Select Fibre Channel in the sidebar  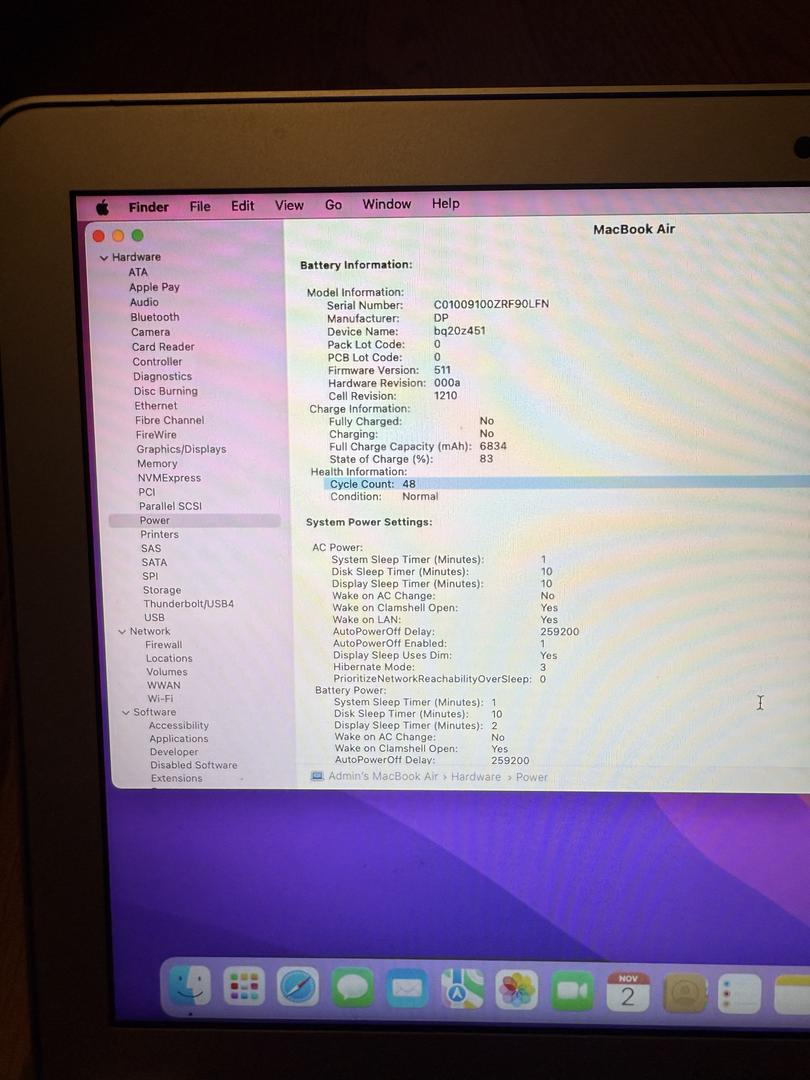(x=169, y=419)
